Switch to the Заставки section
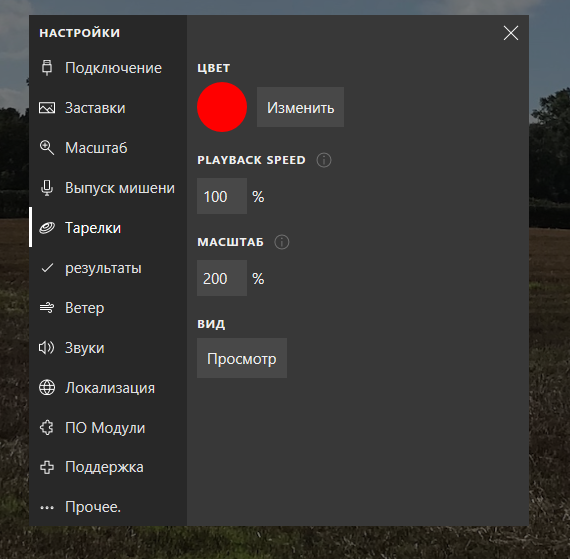Image resolution: width=570 pixels, height=559 pixels. click(108, 108)
